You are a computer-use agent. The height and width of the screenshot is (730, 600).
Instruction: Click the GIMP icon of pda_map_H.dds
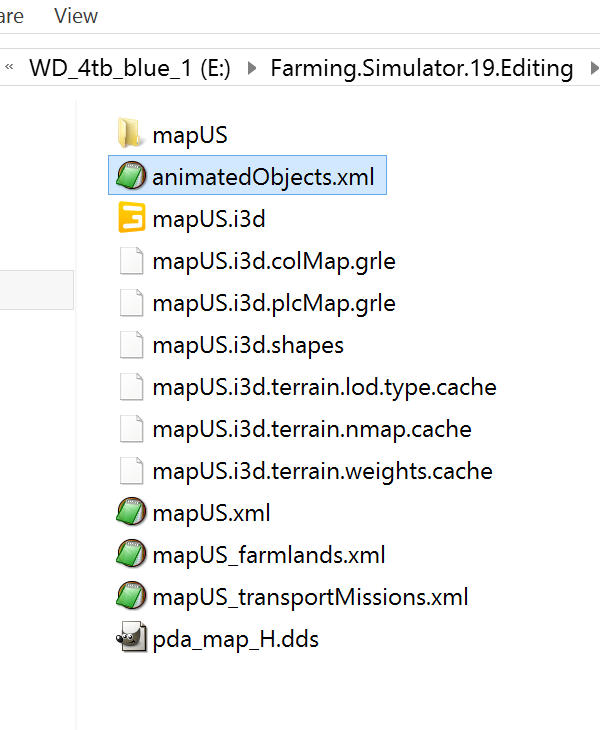(x=131, y=636)
